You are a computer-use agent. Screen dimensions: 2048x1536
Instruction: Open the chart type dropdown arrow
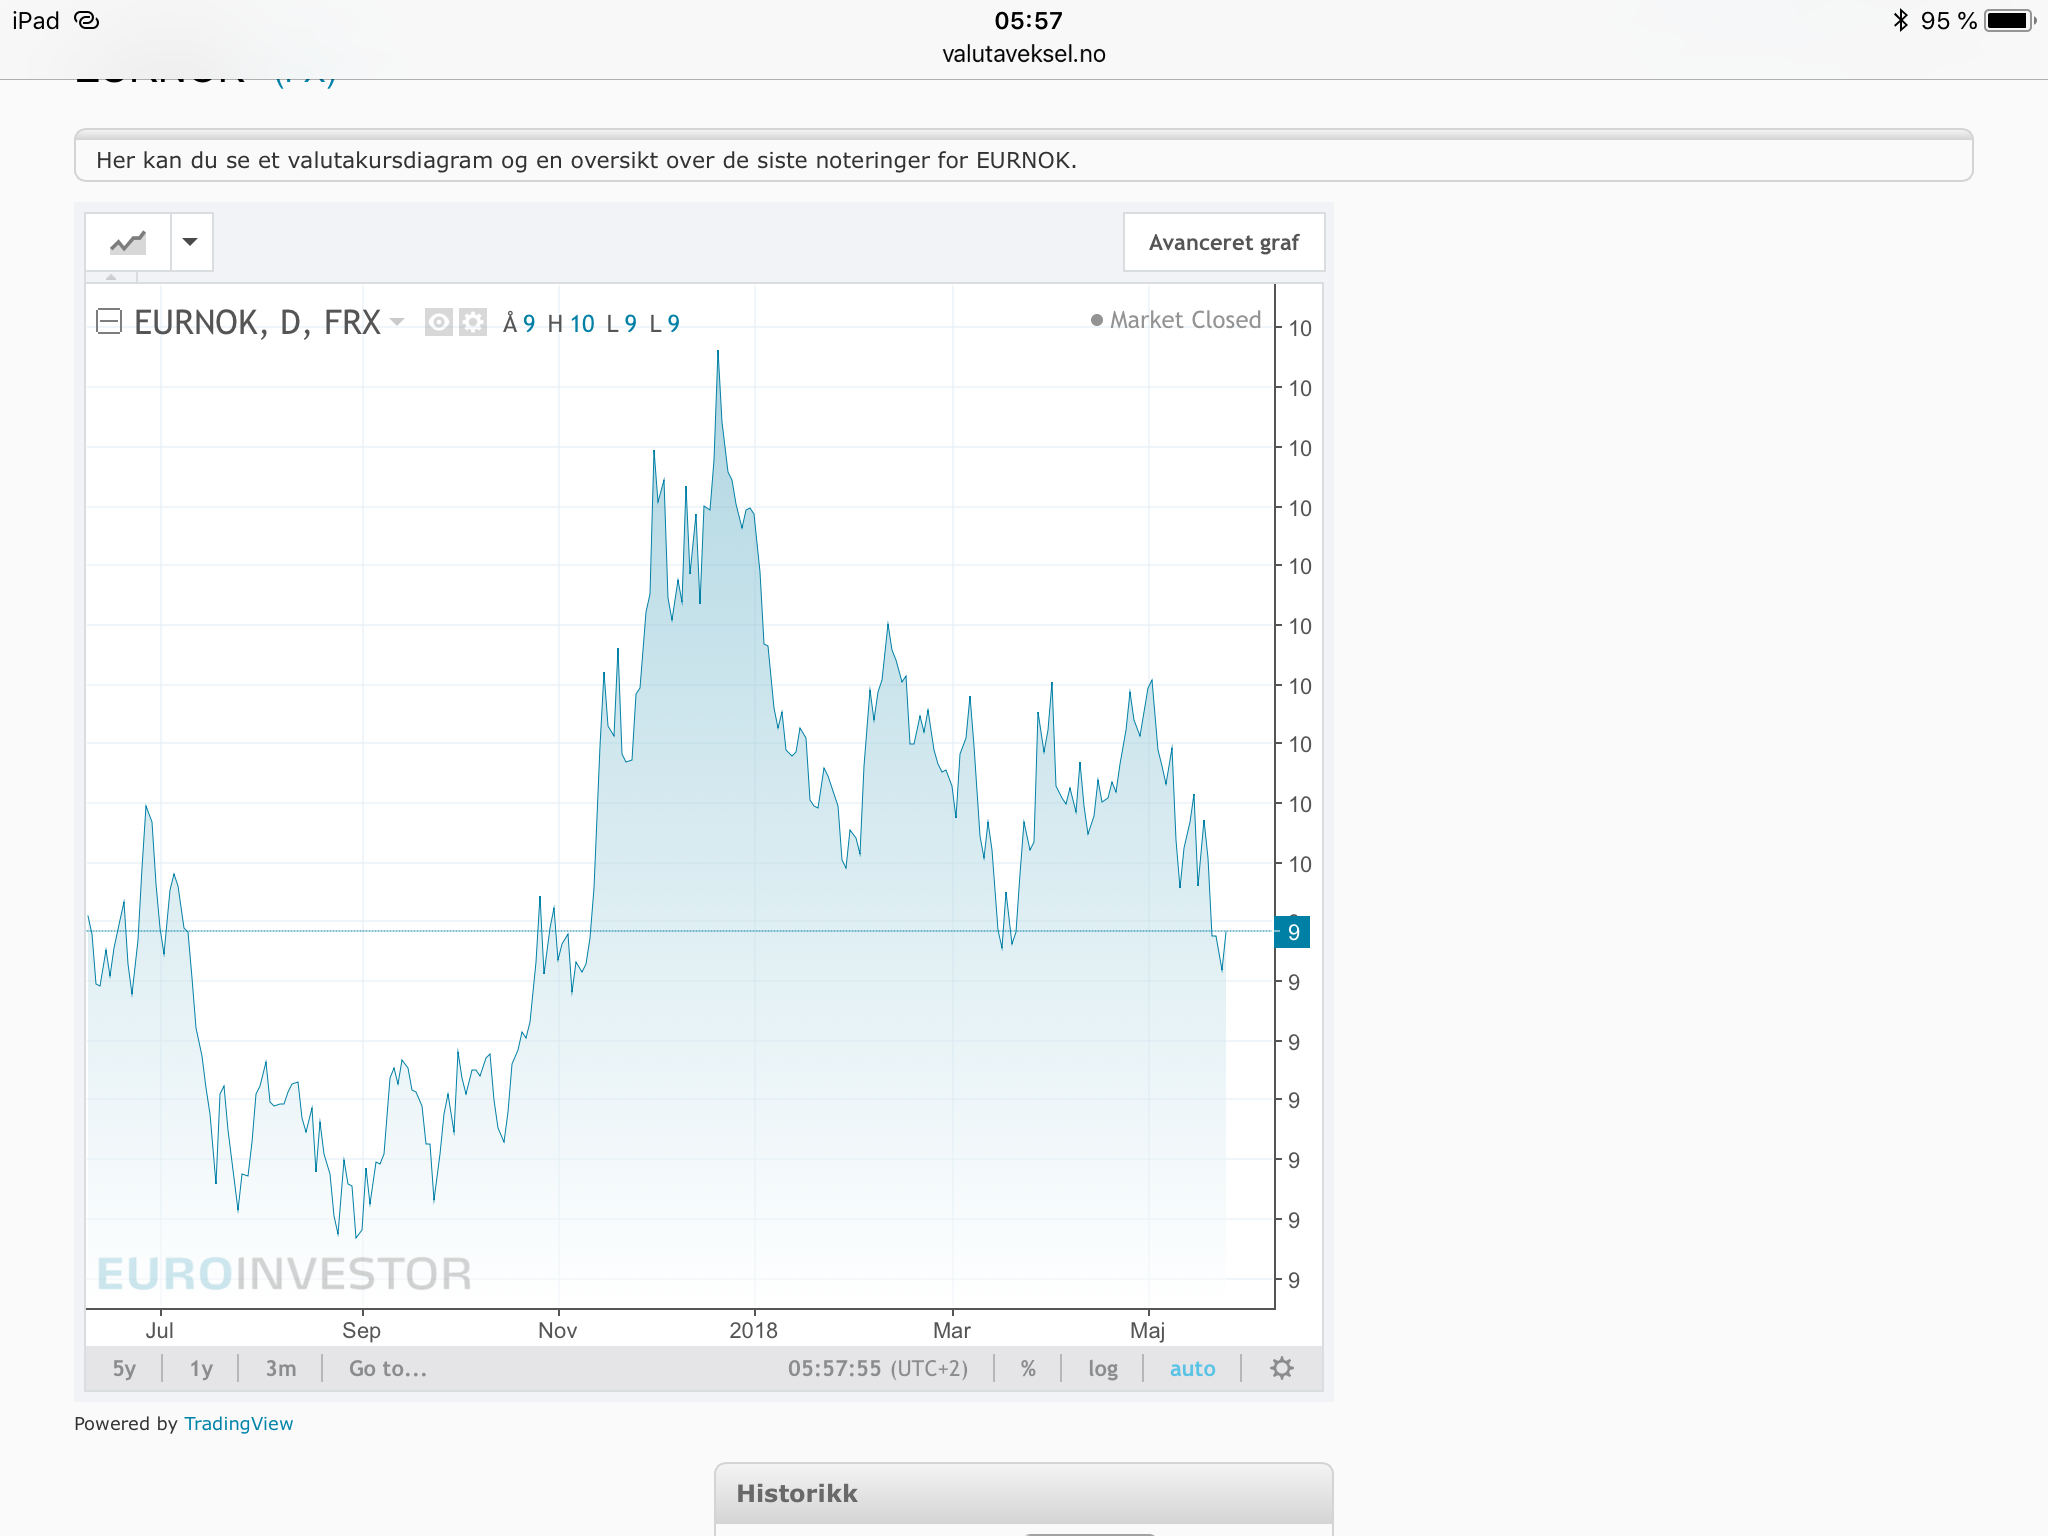pos(190,242)
